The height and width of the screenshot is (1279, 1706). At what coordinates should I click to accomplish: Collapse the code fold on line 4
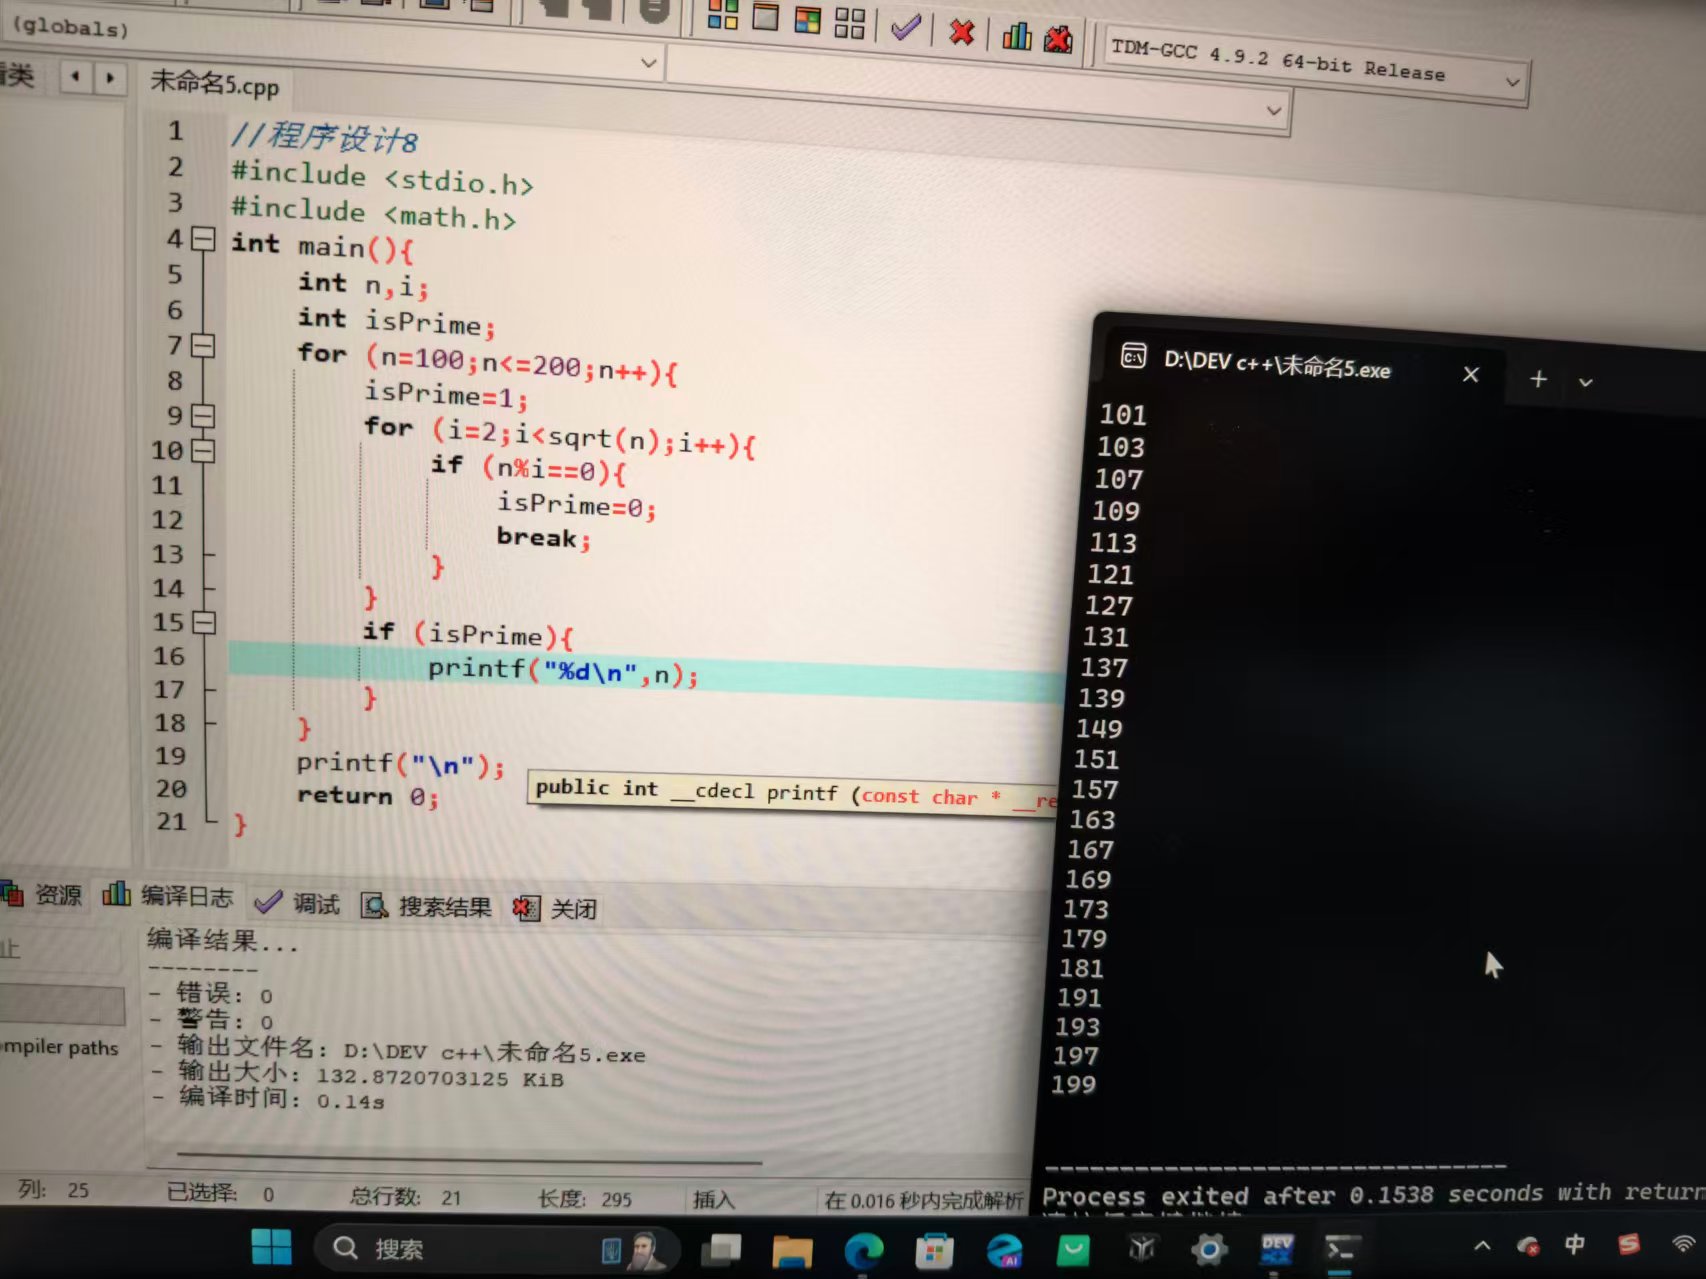(x=203, y=240)
